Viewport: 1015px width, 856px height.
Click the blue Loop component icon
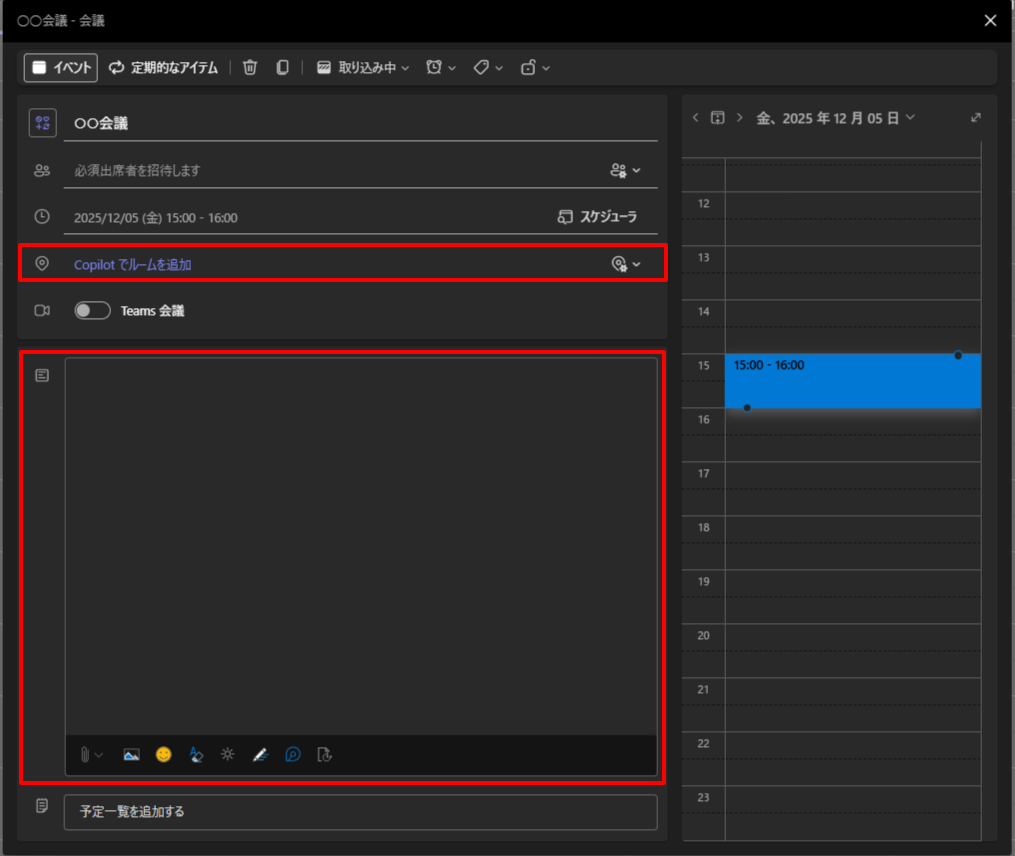coord(293,755)
